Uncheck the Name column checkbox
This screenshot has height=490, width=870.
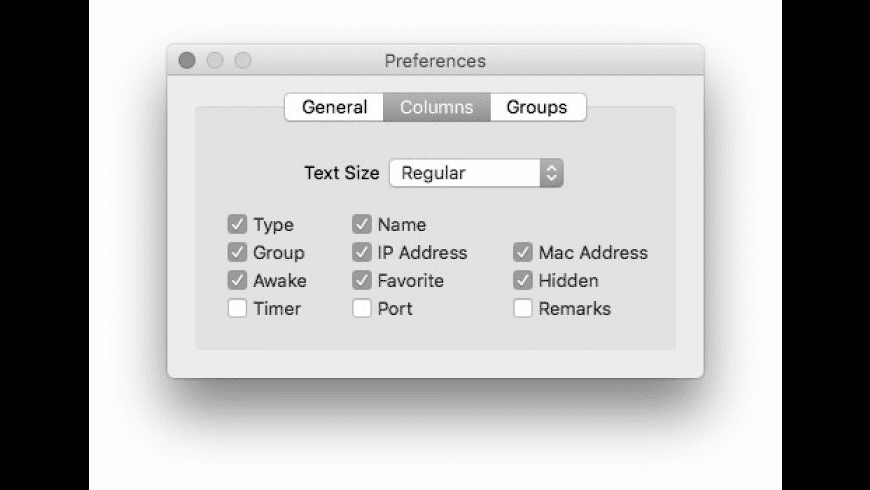[362, 224]
